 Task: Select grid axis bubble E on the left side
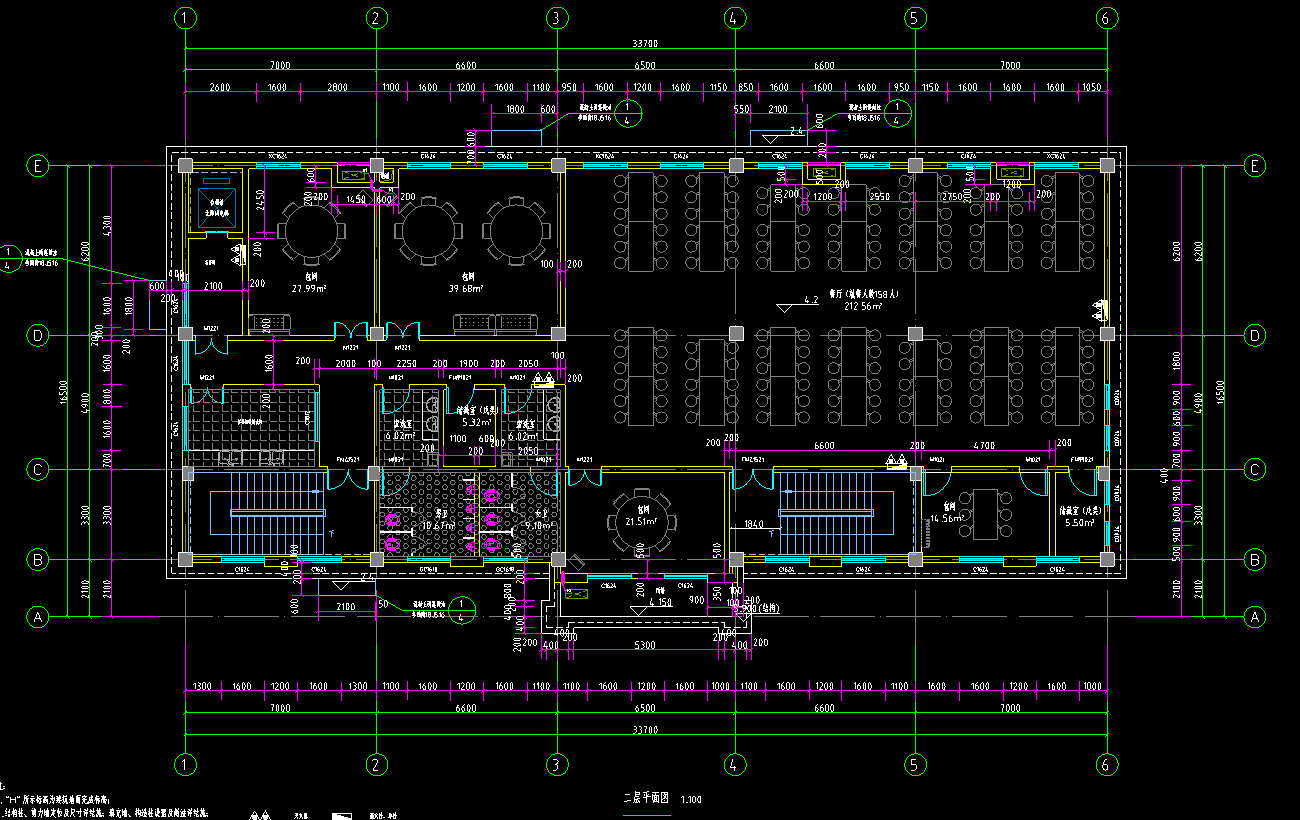[x=38, y=165]
